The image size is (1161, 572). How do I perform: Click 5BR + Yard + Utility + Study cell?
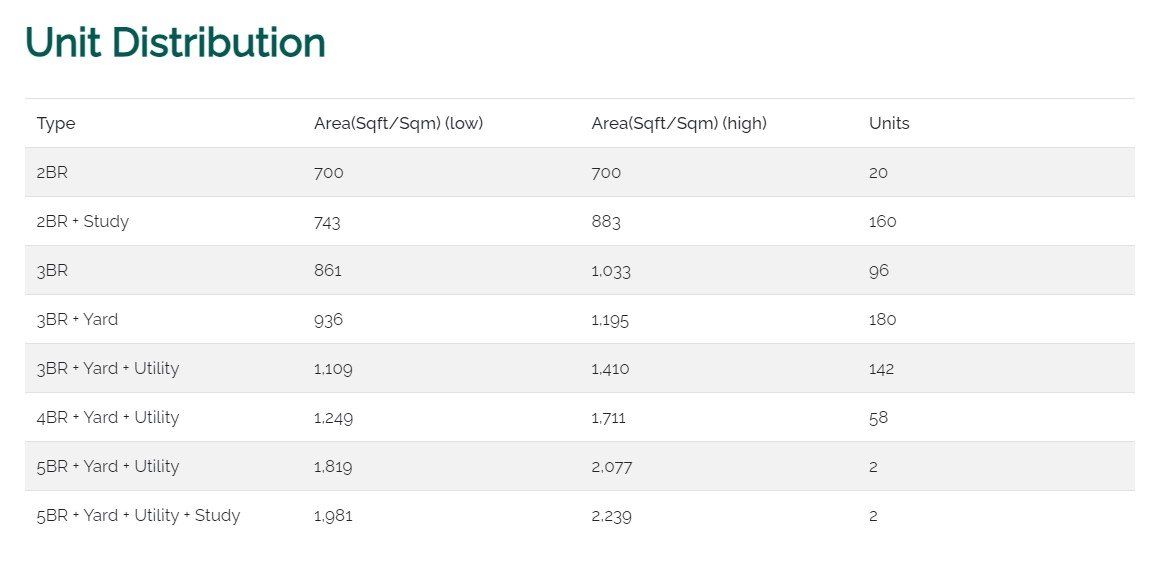pos(138,516)
